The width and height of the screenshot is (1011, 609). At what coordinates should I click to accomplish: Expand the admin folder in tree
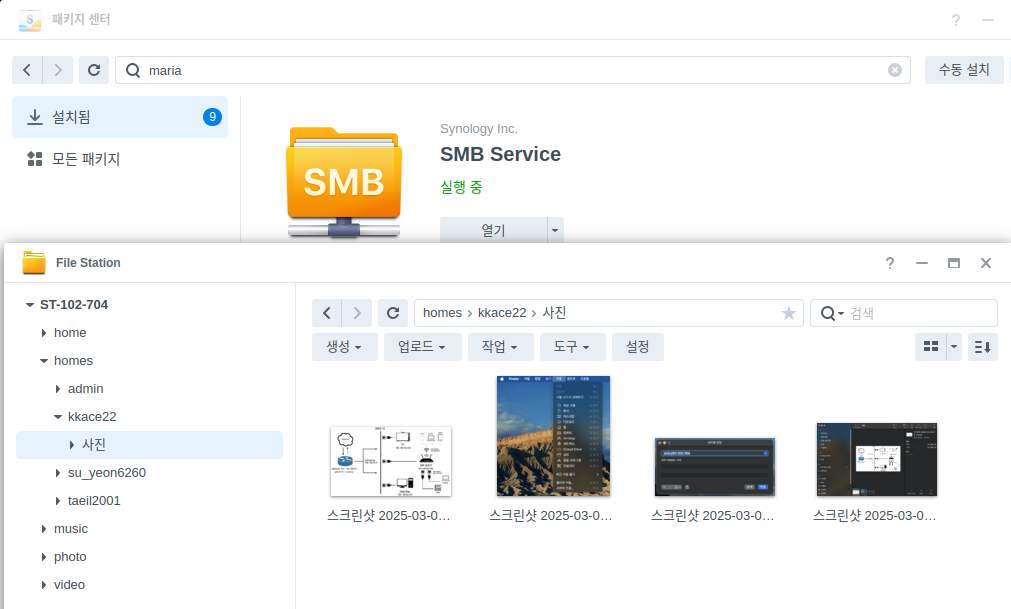(58, 389)
